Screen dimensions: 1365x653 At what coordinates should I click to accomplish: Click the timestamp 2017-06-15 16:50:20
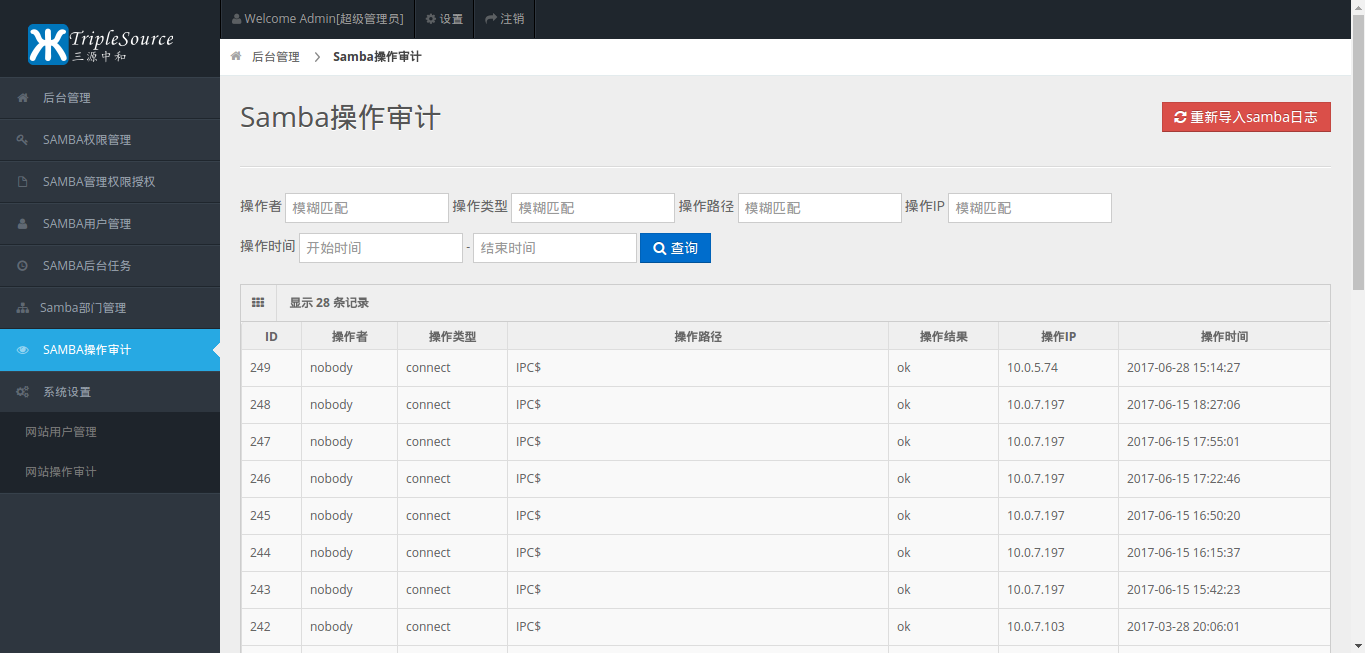pos(1183,516)
